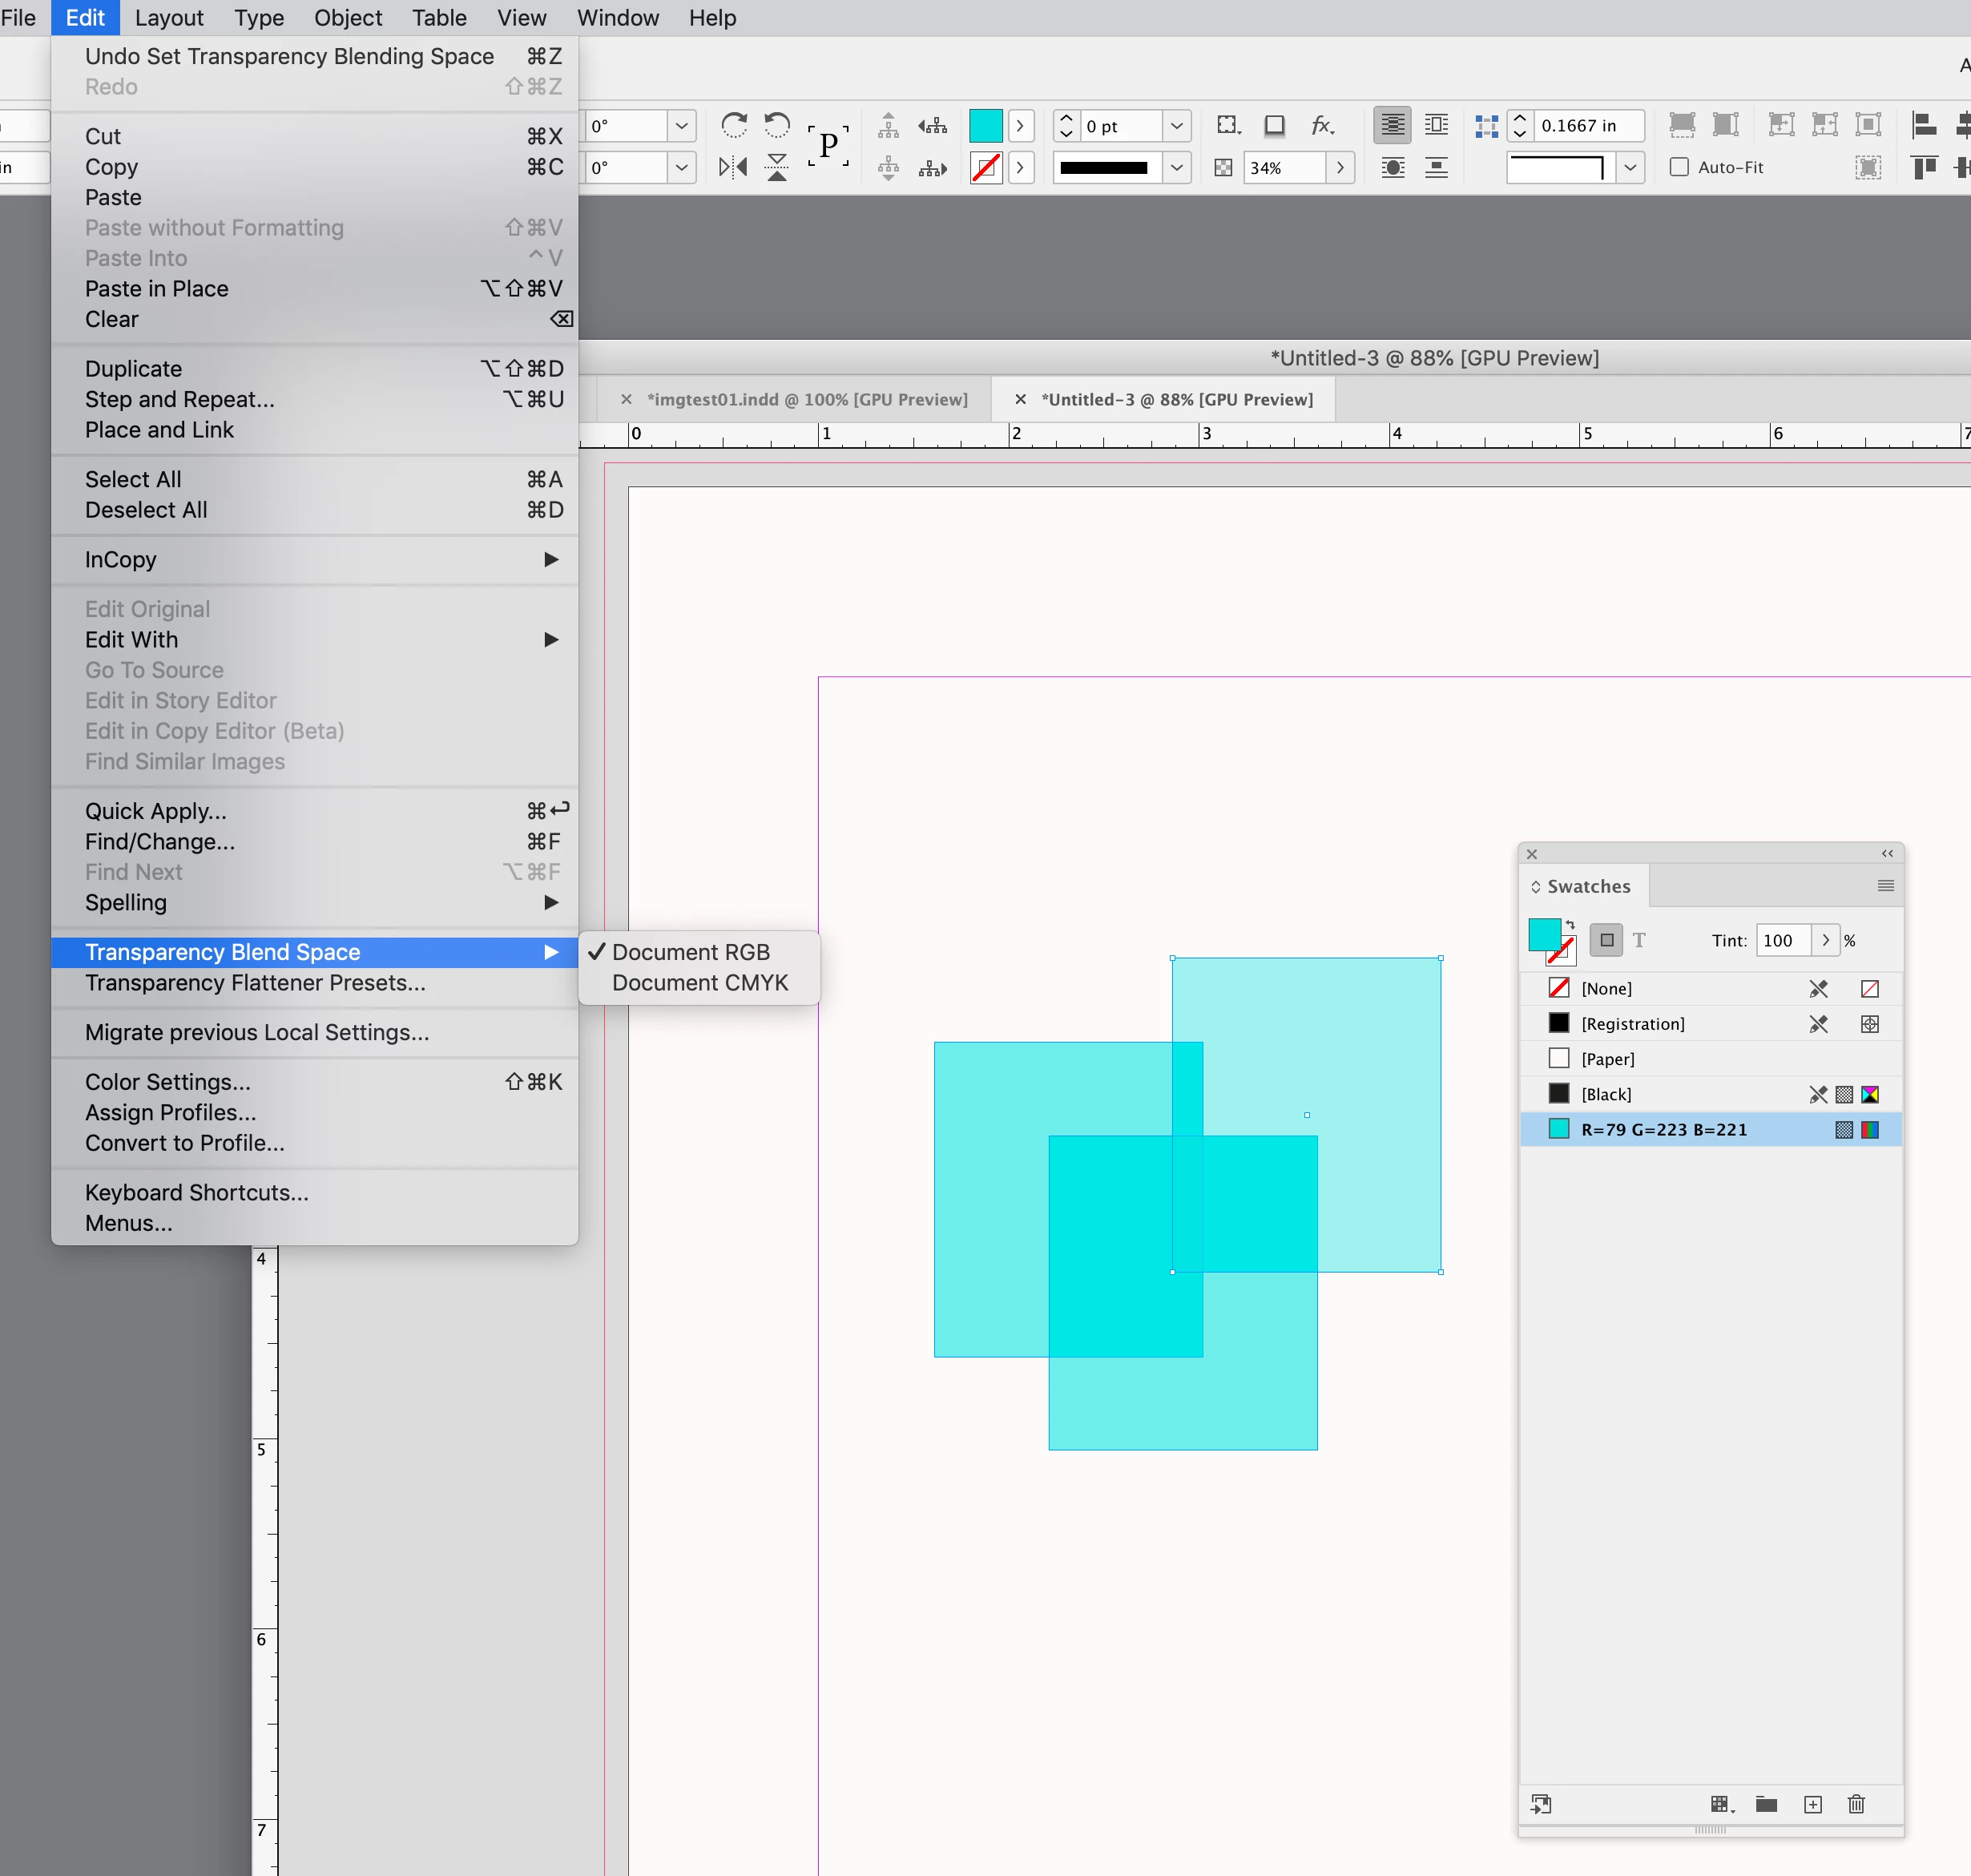This screenshot has width=1971, height=1876.
Task: Click New Color Group folder icon
Action: click(1766, 1804)
